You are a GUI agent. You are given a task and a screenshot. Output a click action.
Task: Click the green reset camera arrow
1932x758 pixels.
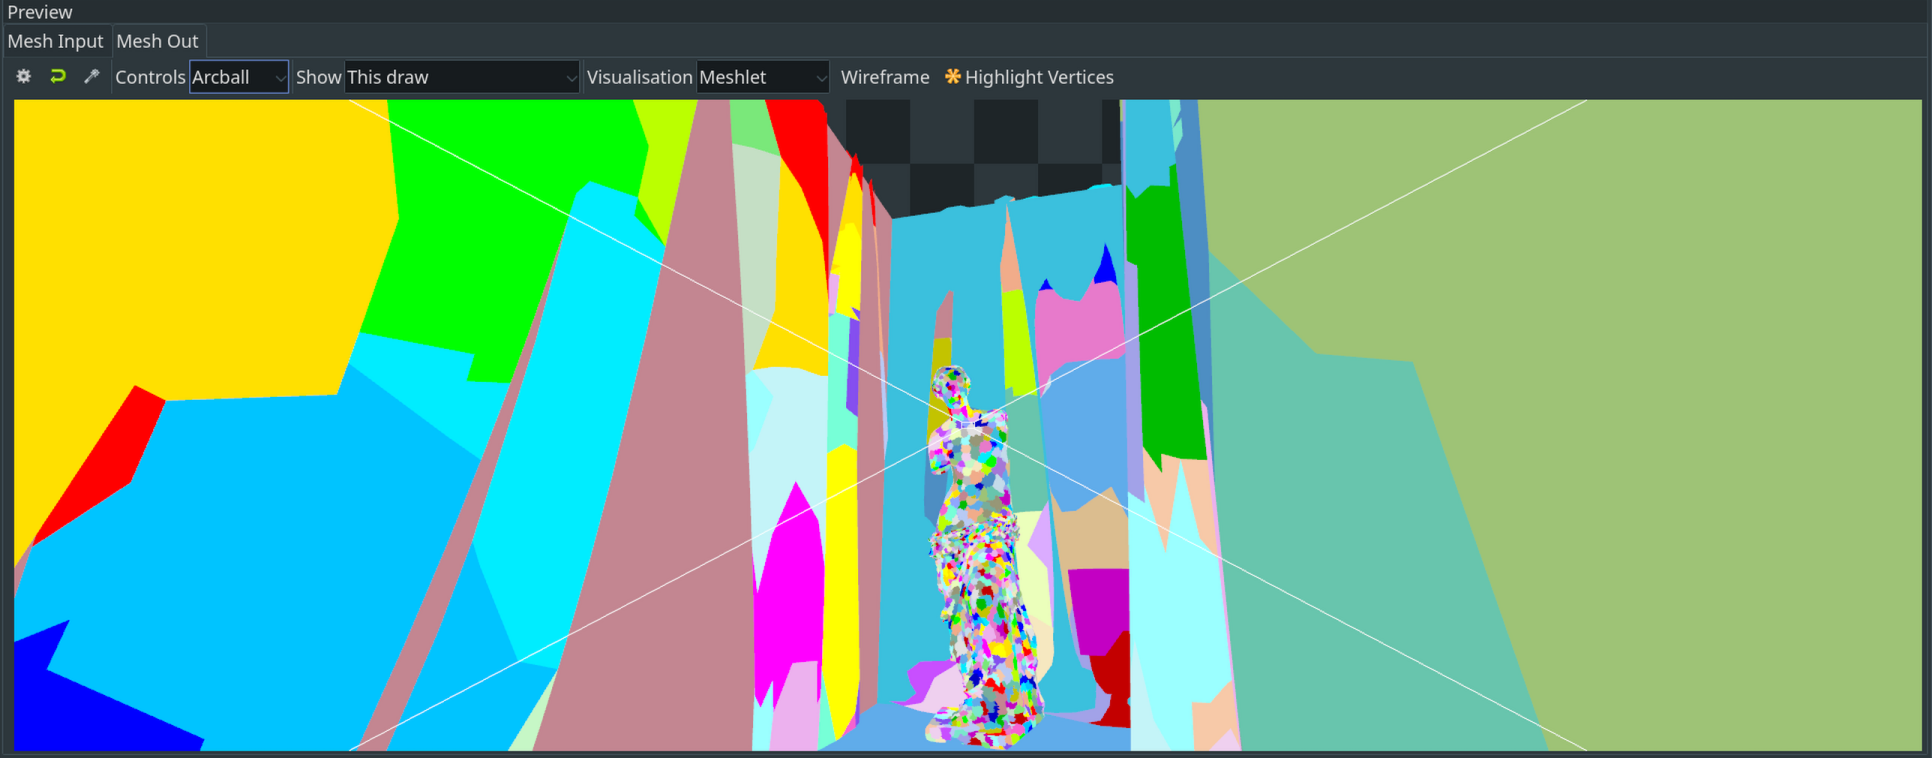click(x=58, y=77)
